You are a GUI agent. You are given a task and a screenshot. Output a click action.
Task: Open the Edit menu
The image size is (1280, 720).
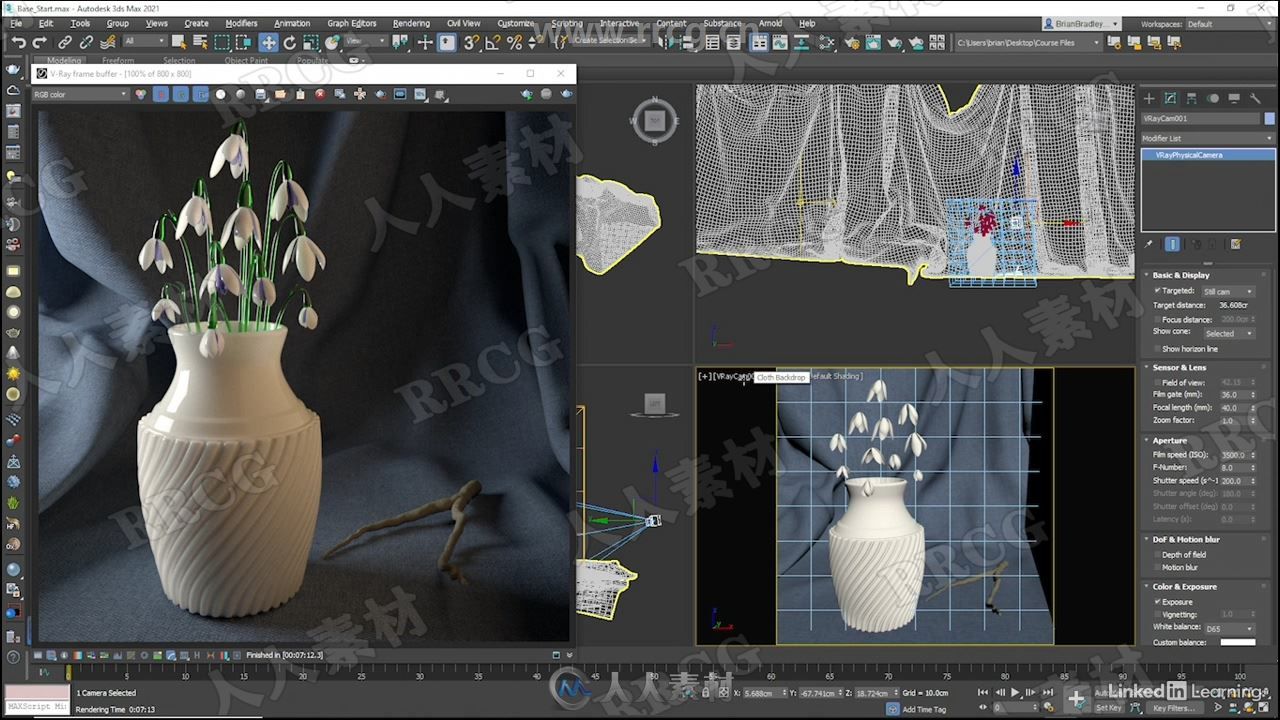point(46,23)
